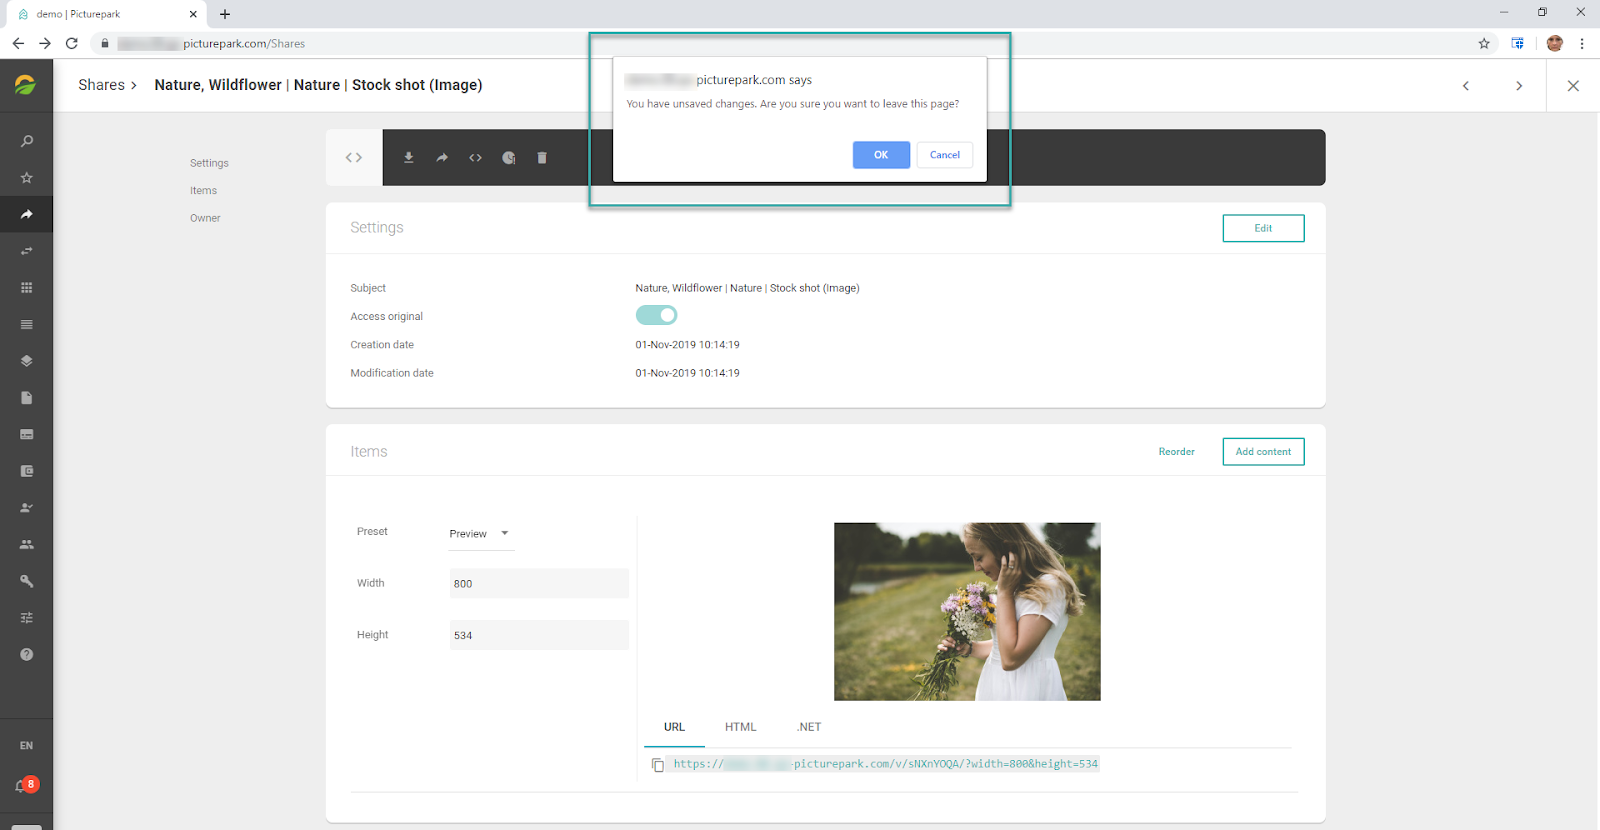Close the share detail view
Image resolution: width=1600 pixels, height=830 pixels.
point(1573,86)
